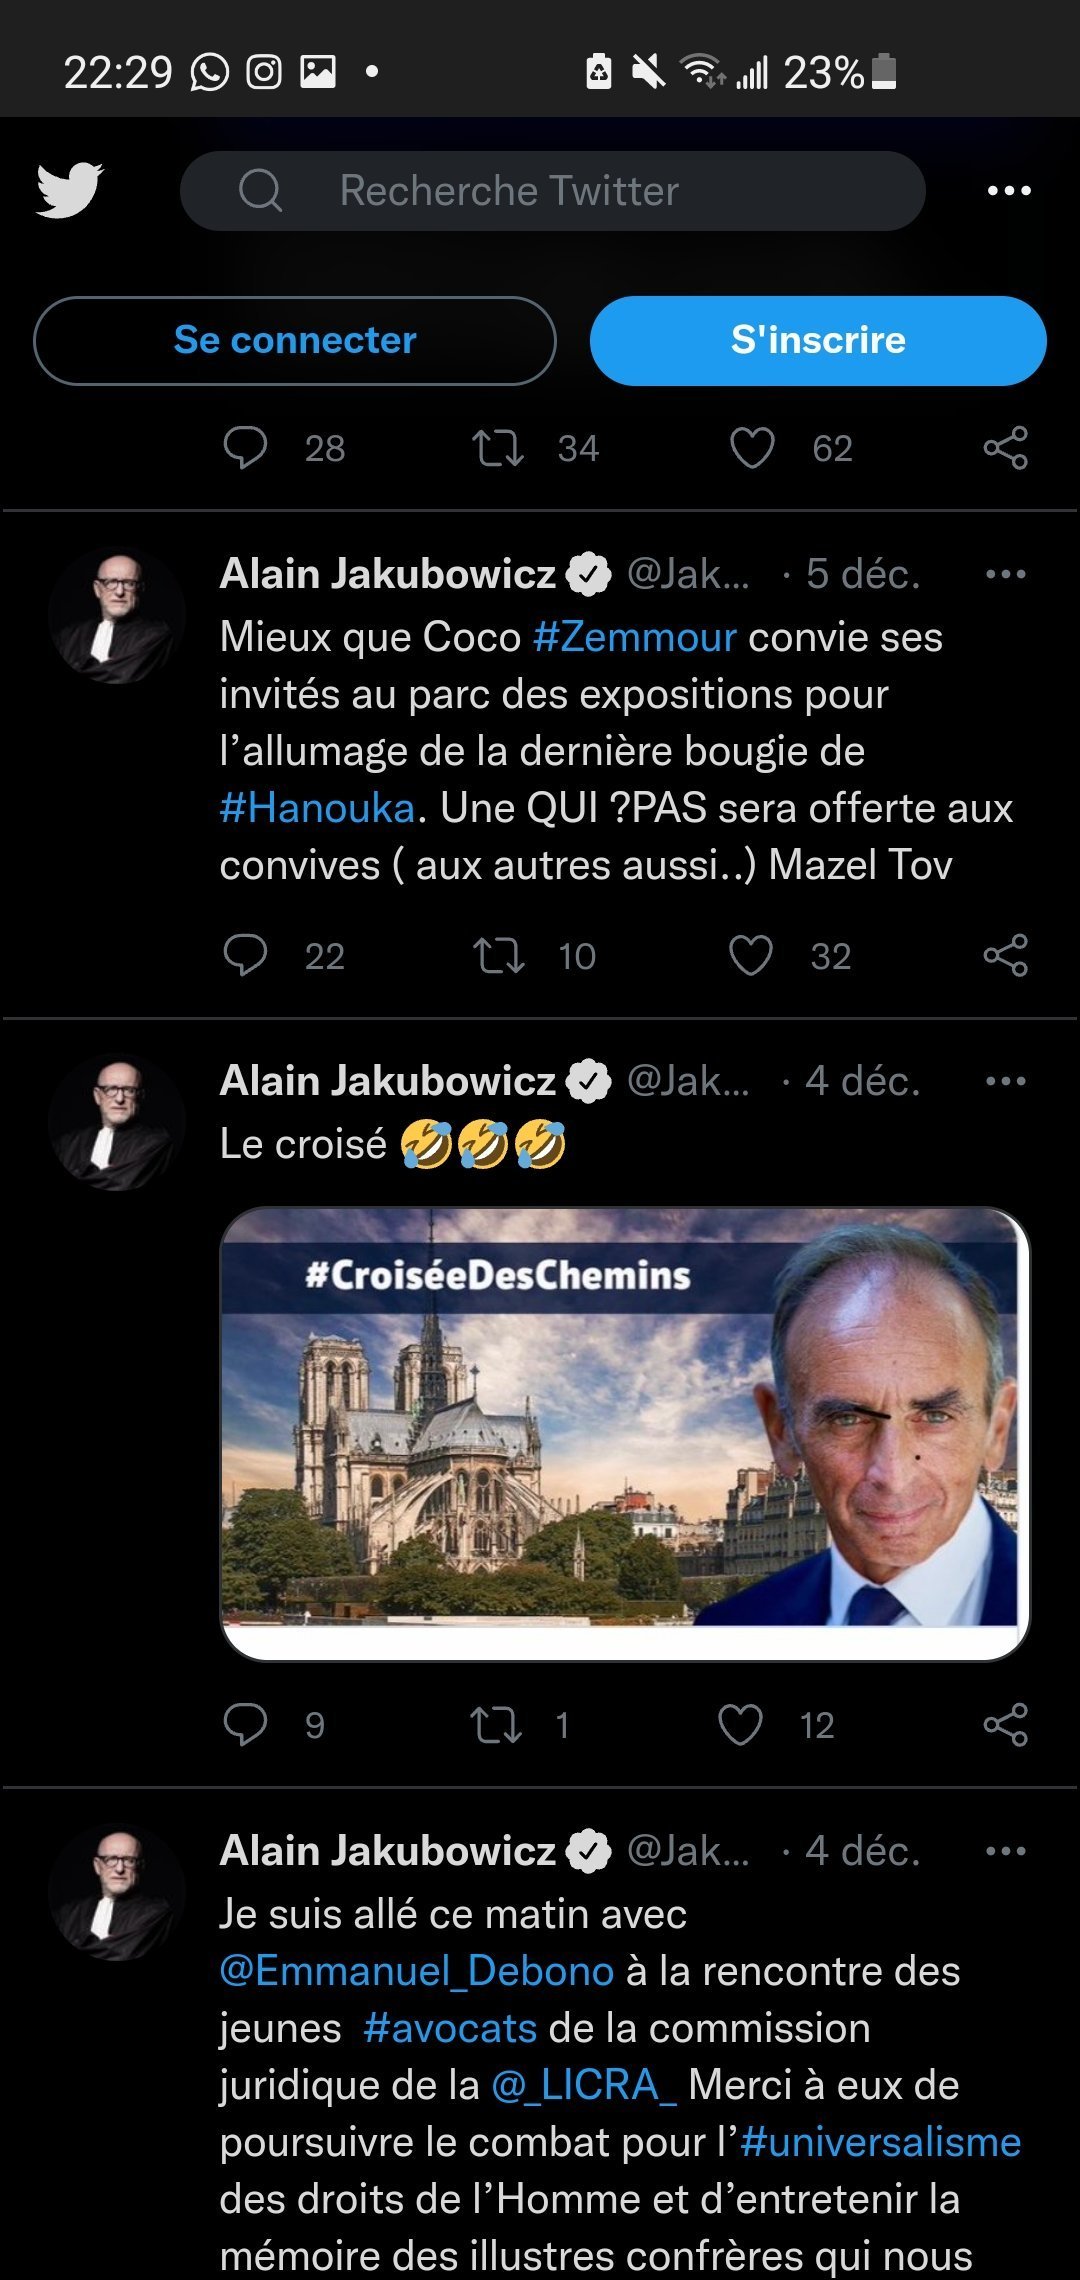Retweet the Le croisé tweet
Viewport: 1080px width, 2280px height.
click(x=497, y=1724)
